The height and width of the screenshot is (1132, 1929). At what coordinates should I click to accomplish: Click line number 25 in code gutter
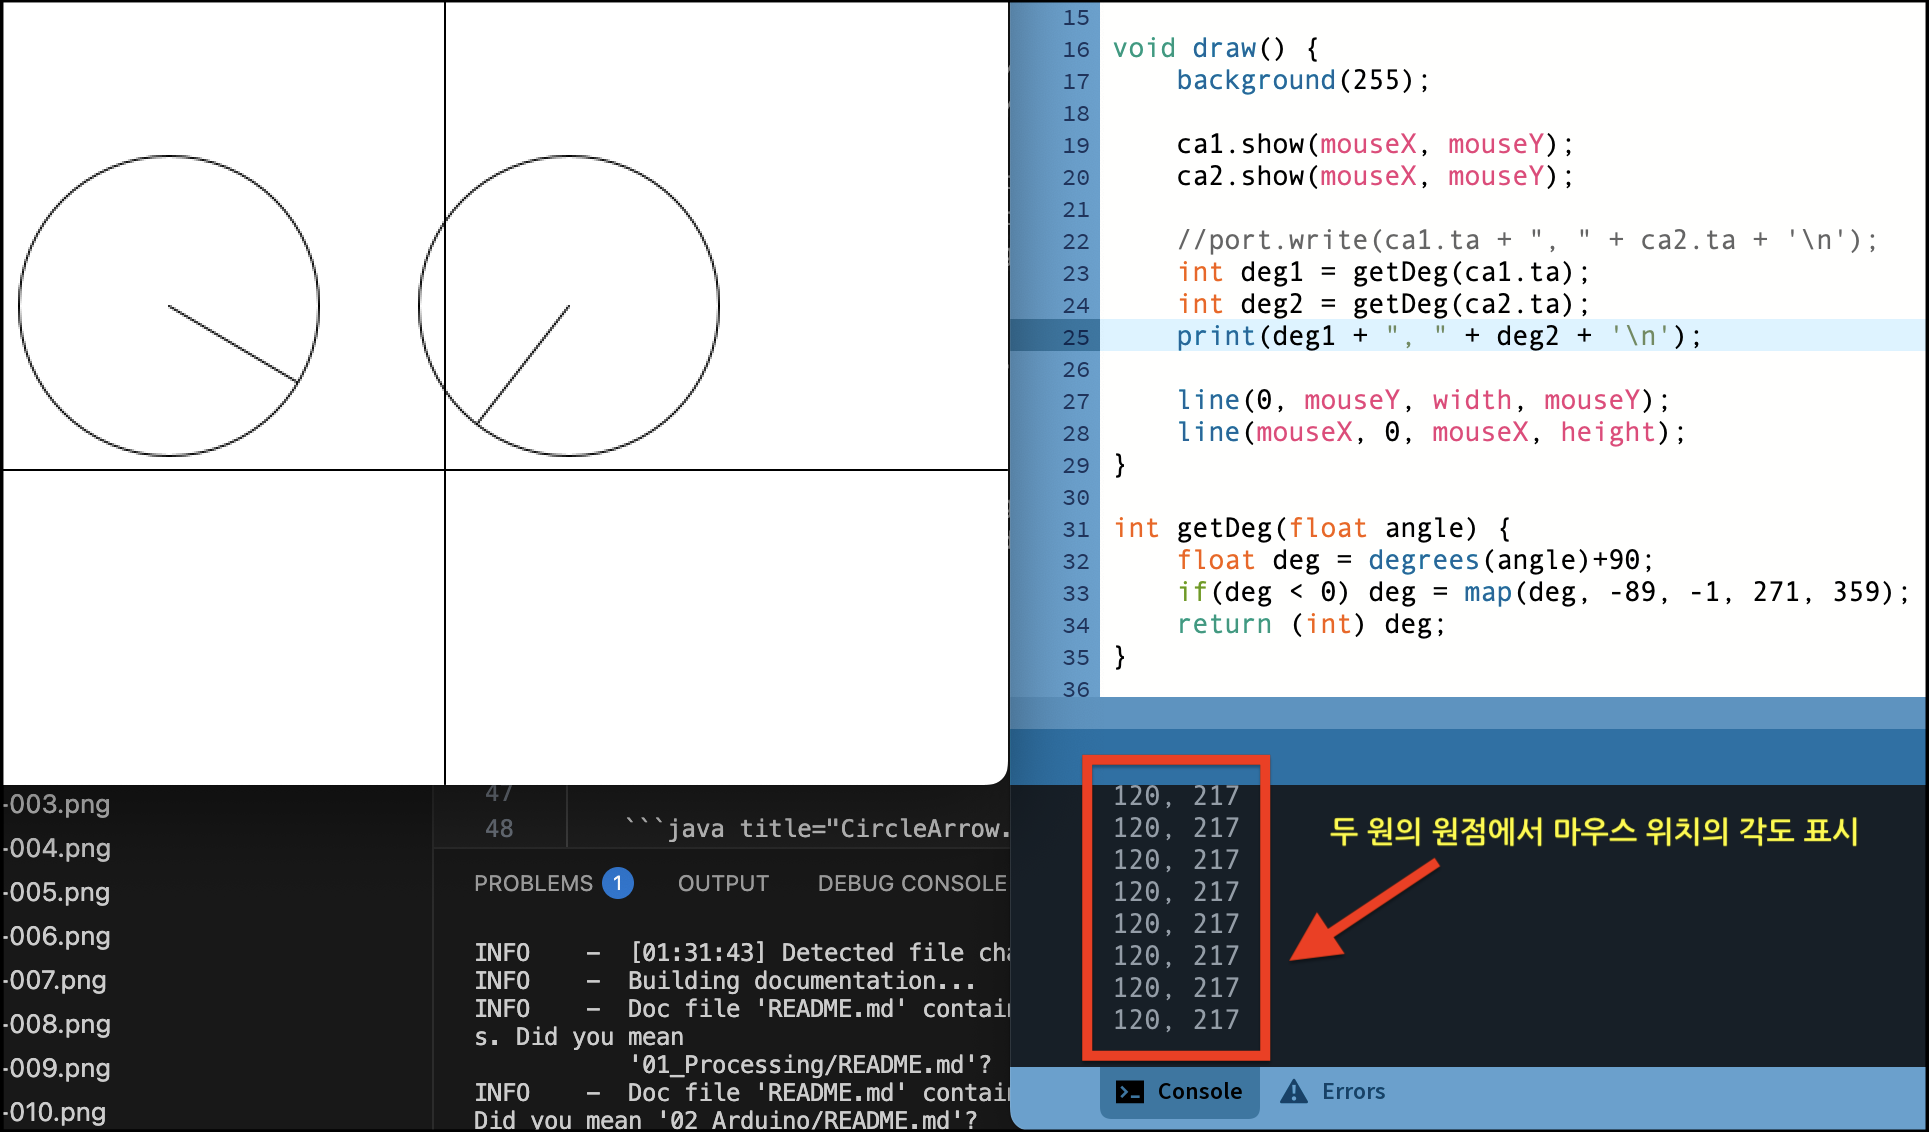click(x=1076, y=337)
